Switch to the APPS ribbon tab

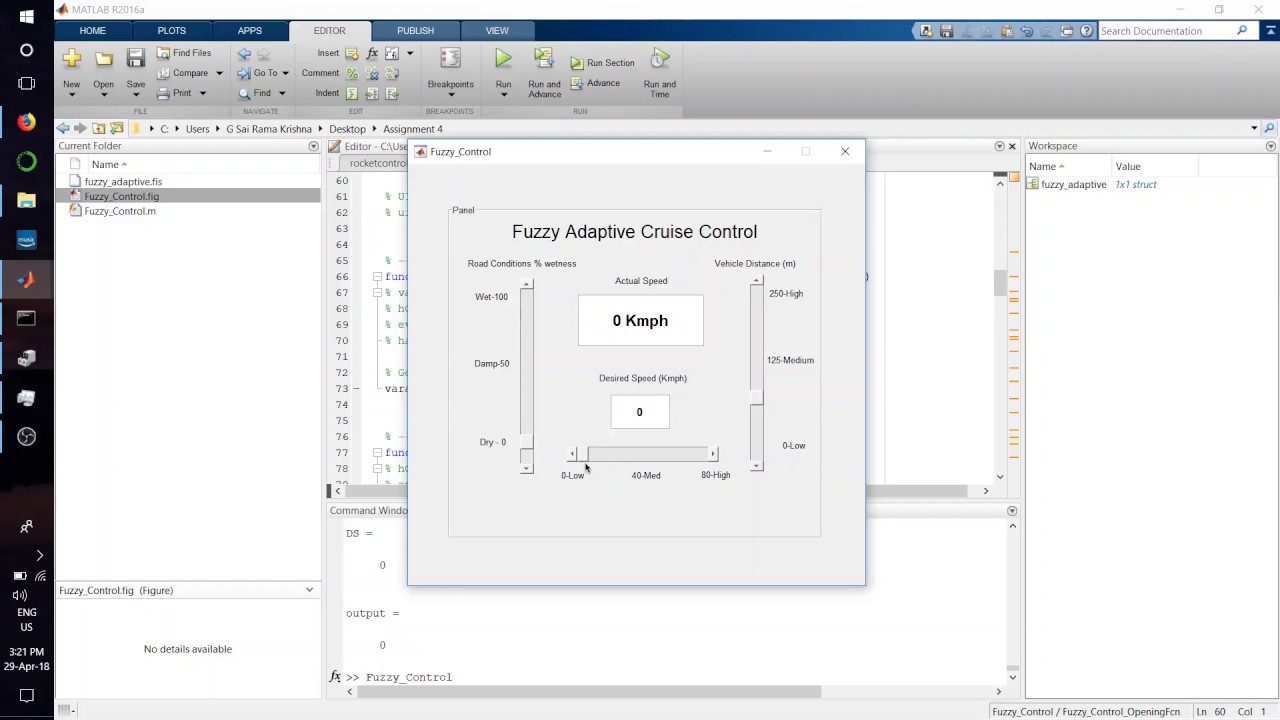pyautogui.click(x=250, y=31)
